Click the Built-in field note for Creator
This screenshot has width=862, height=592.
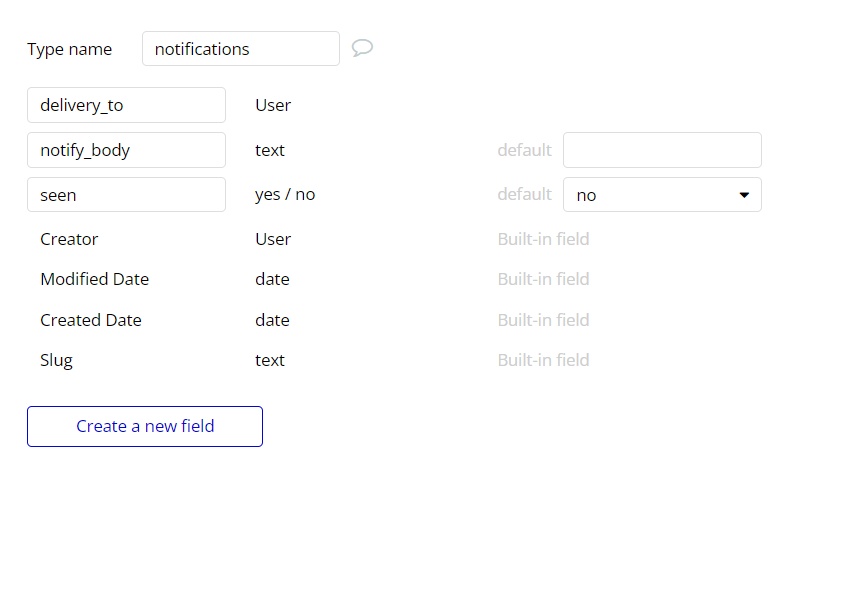[543, 239]
